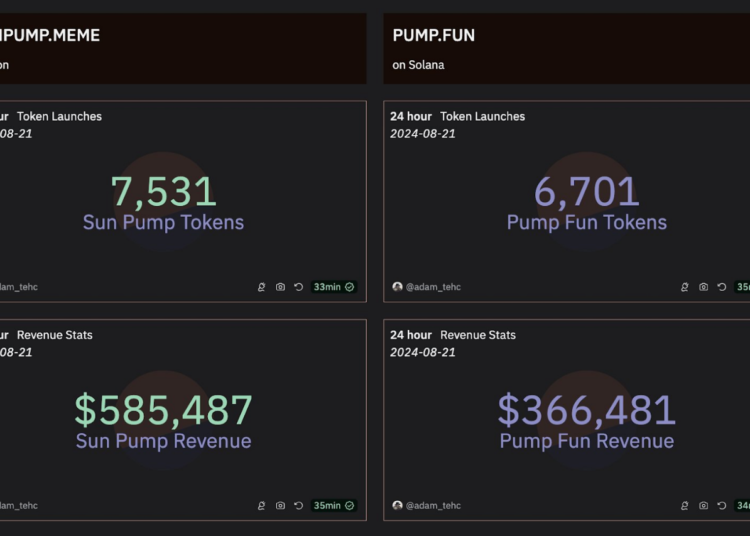Click the adam_tehc avatar in Pump Fun Tokens panel
The height and width of the screenshot is (536, 750).
pos(397,287)
